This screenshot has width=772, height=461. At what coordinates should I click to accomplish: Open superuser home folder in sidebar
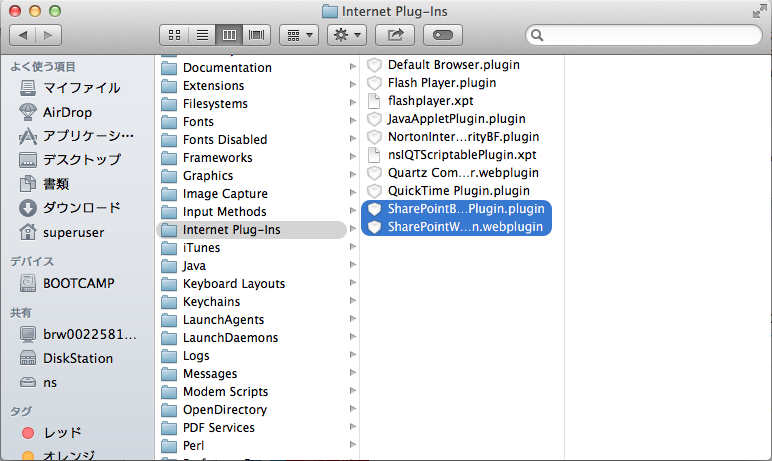coord(62,232)
